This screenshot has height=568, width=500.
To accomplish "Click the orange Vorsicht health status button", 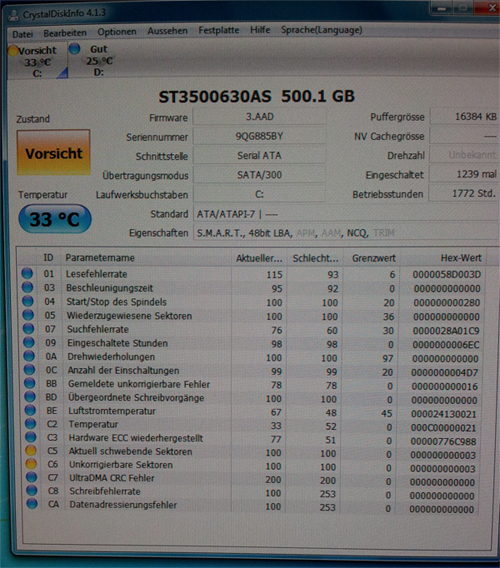I will (53, 153).
